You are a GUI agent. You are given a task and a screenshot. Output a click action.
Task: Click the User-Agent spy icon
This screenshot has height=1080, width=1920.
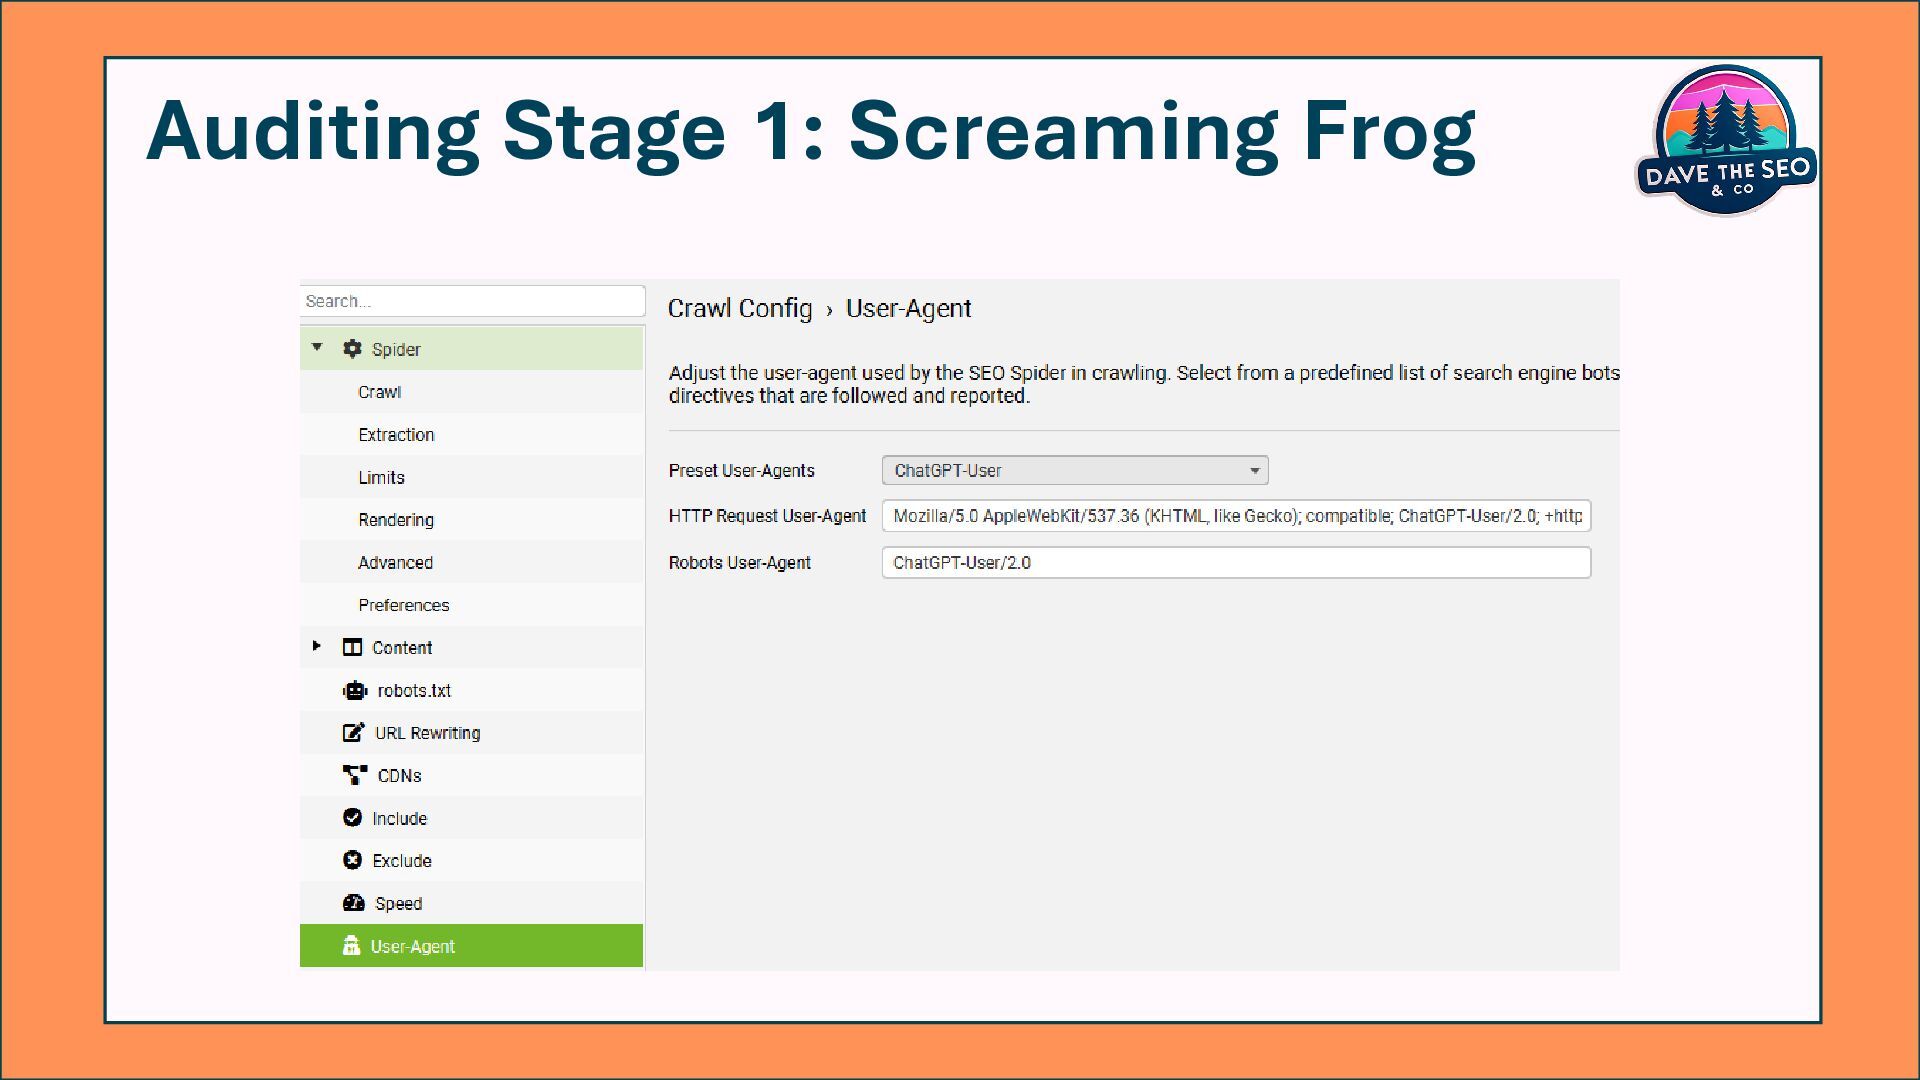point(351,946)
